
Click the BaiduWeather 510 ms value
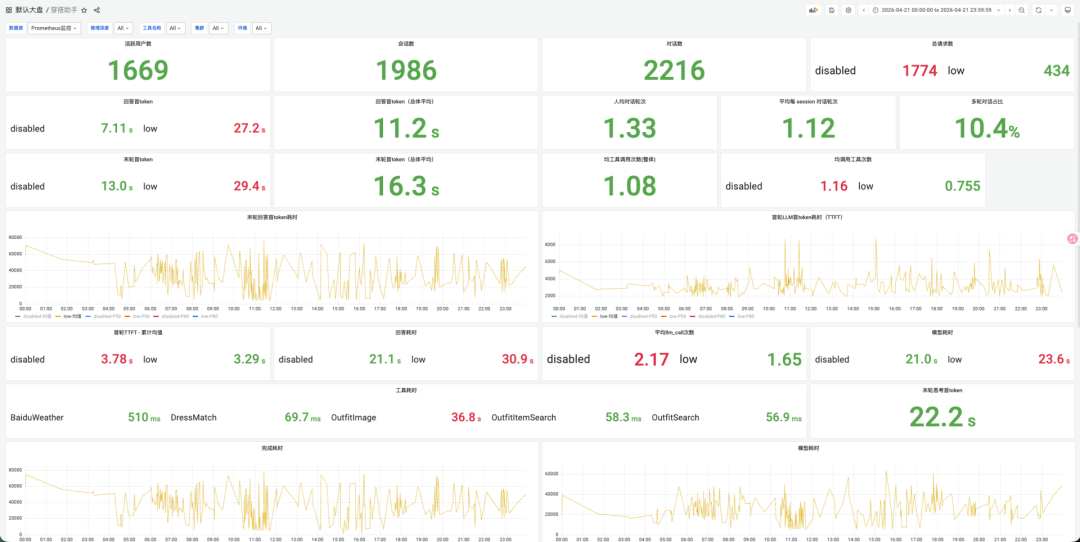pyautogui.click(x=144, y=417)
